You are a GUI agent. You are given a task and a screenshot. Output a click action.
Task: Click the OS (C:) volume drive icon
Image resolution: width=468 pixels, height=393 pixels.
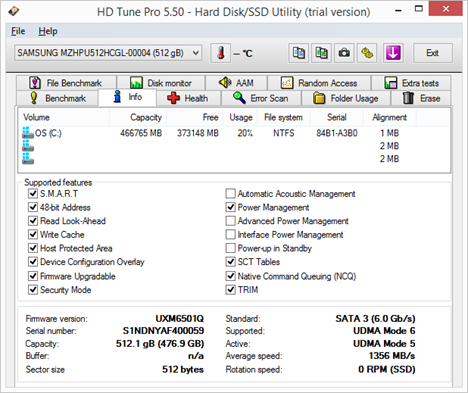point(28,133)
